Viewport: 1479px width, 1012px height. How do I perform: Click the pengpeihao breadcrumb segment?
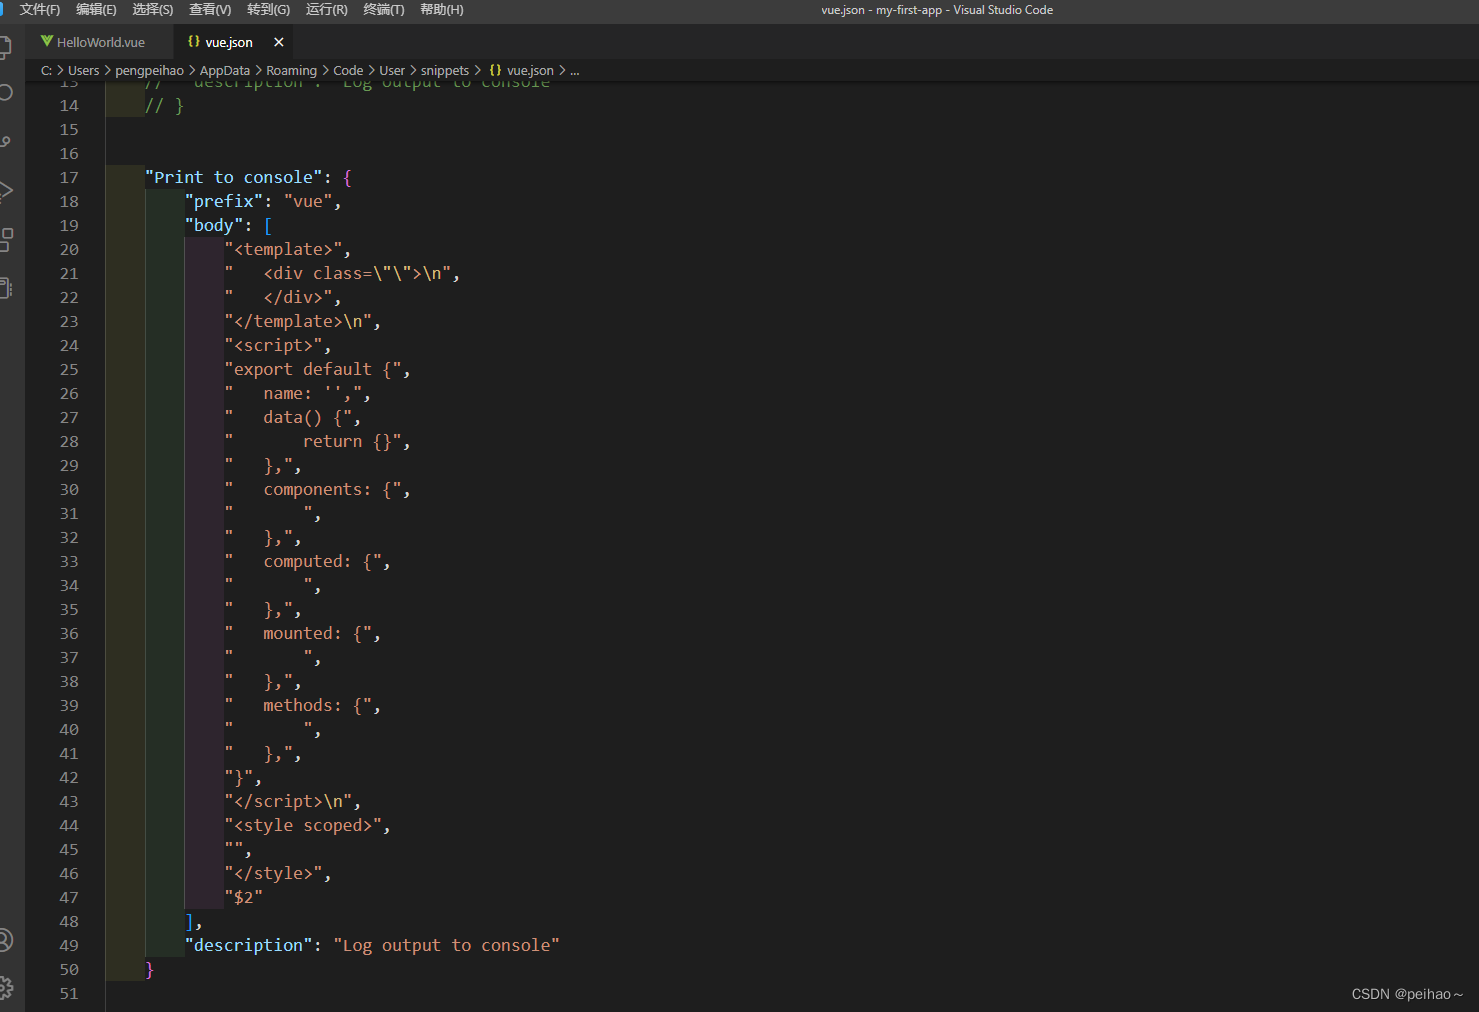(x=149, y=70)
